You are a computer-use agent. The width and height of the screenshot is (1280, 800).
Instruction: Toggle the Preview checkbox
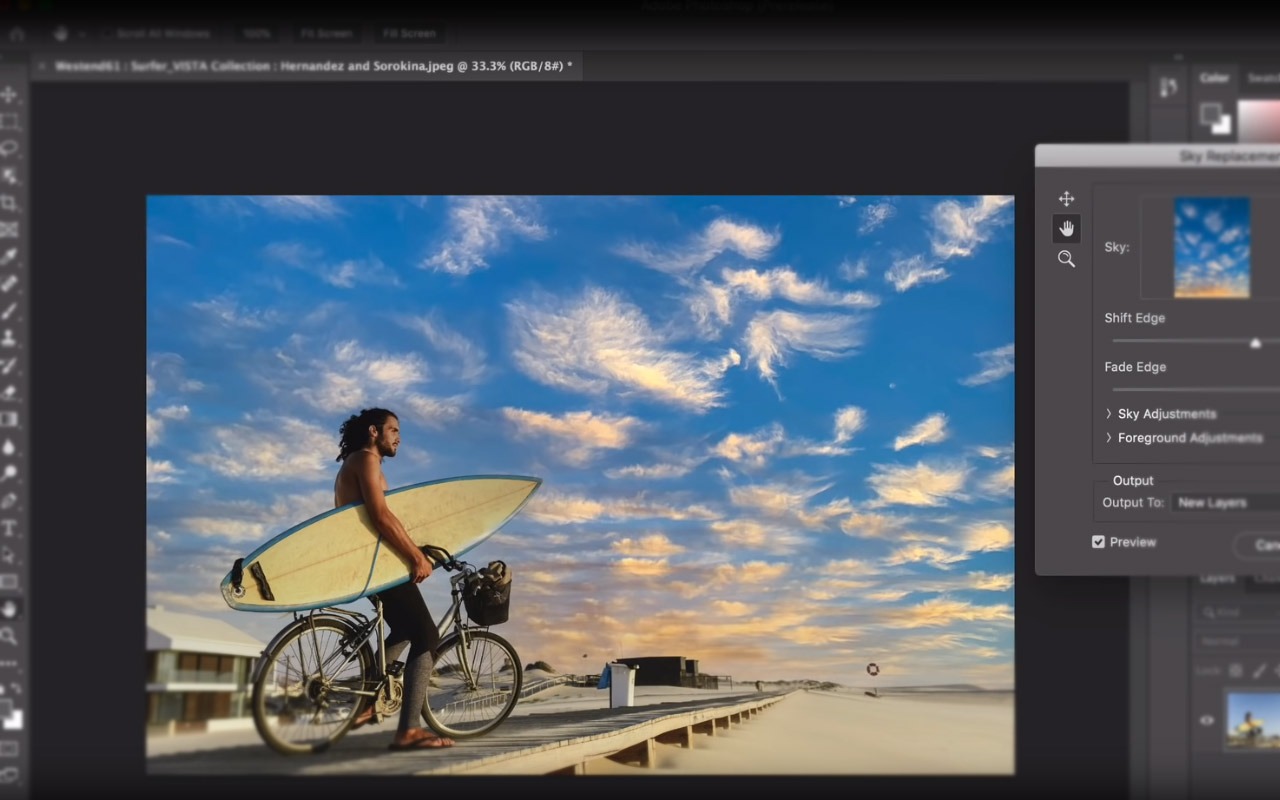coord(1099,542)
